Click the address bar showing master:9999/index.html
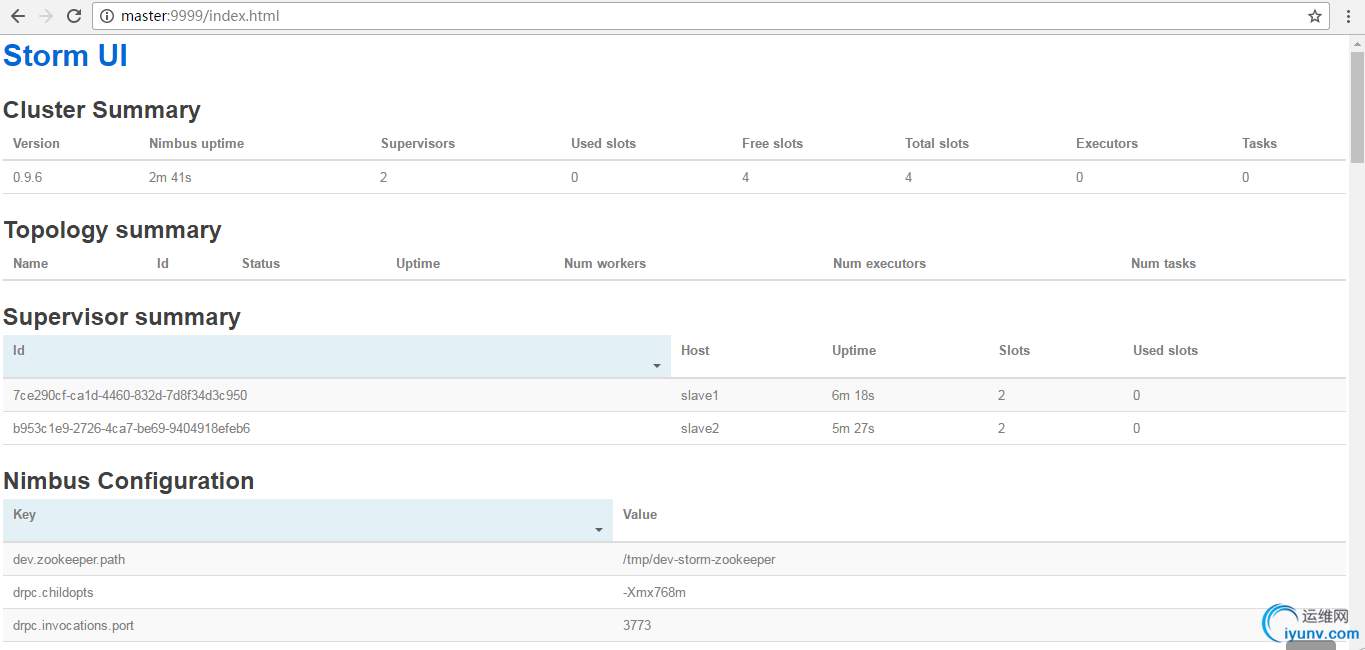1365x650 pixels. [x=712, y=16]
